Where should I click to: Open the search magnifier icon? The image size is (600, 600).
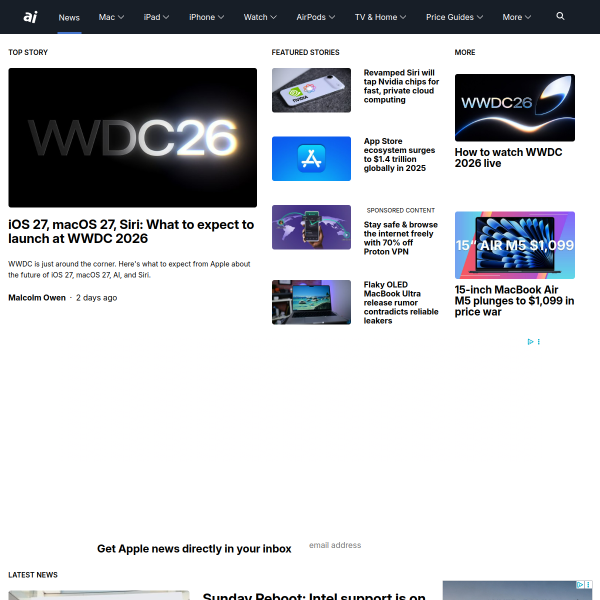tap(560, 16)
